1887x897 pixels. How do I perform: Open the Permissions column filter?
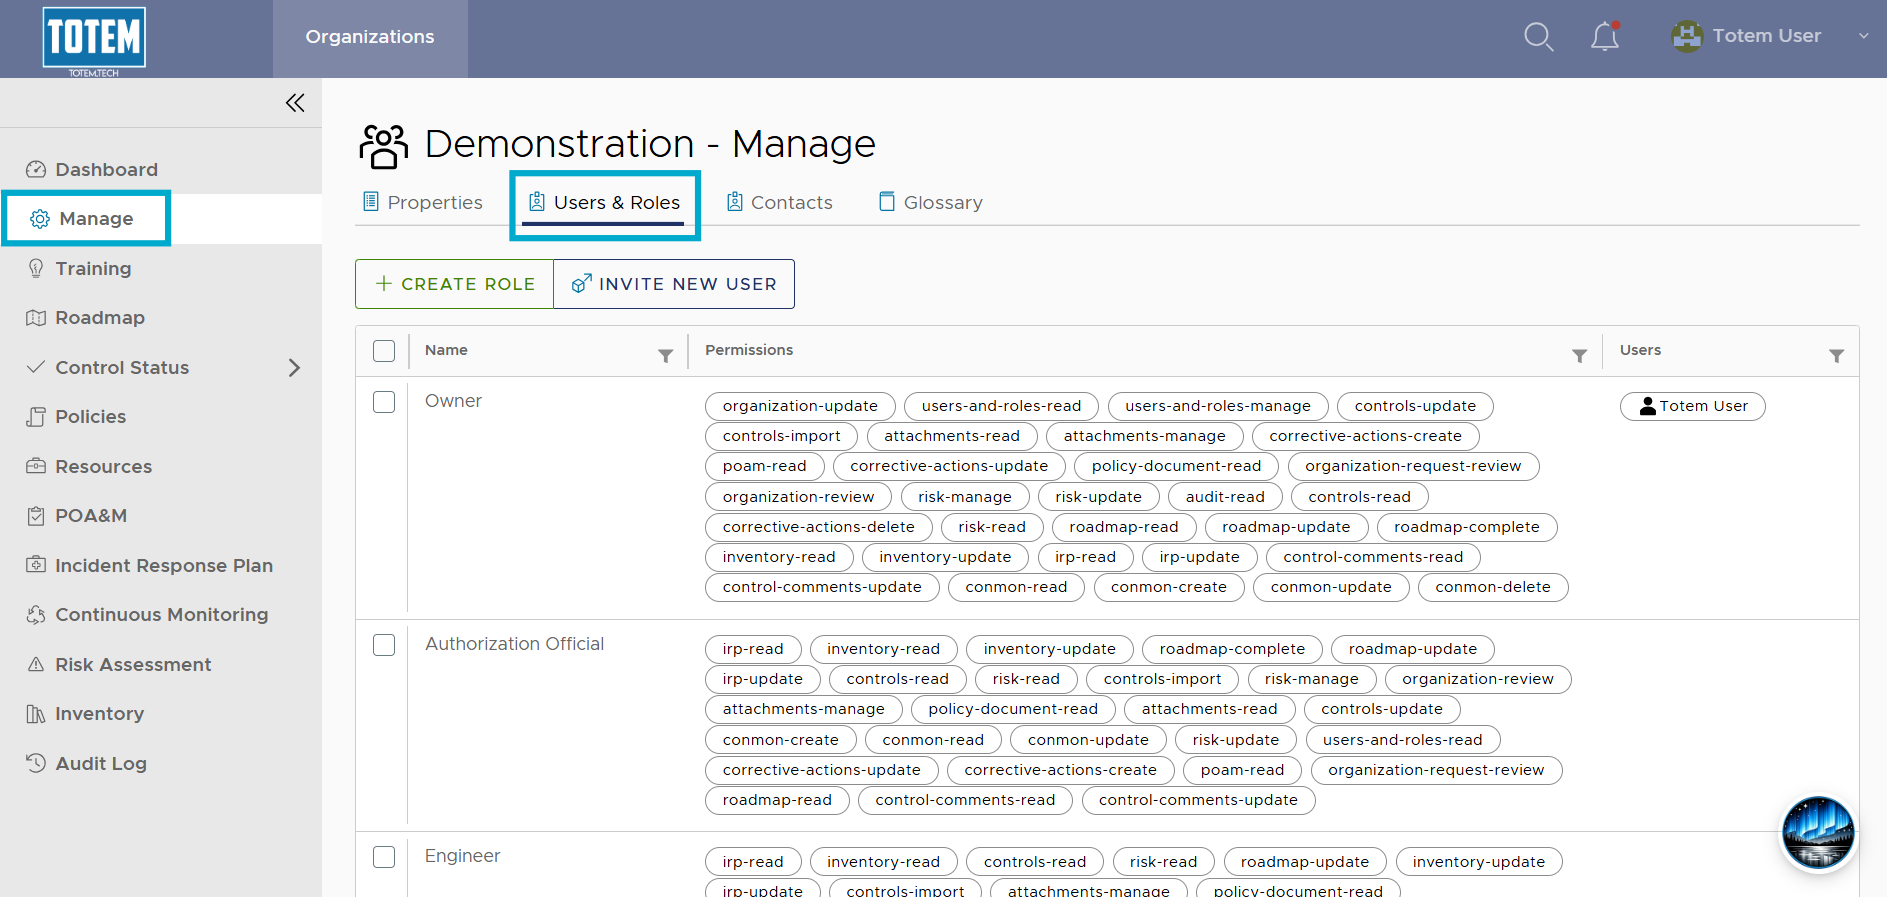[x=1579, y=356]
